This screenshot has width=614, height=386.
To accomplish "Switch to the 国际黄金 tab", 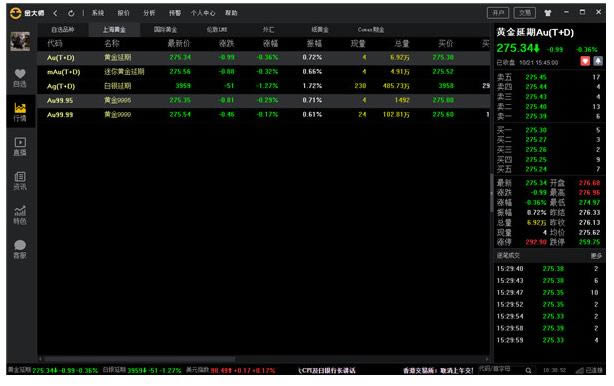I will tap(165, 30).
